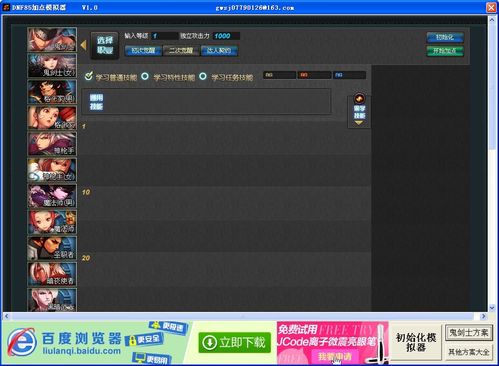Click the 输入等级 level input field
499x366 pixels.
164,36
